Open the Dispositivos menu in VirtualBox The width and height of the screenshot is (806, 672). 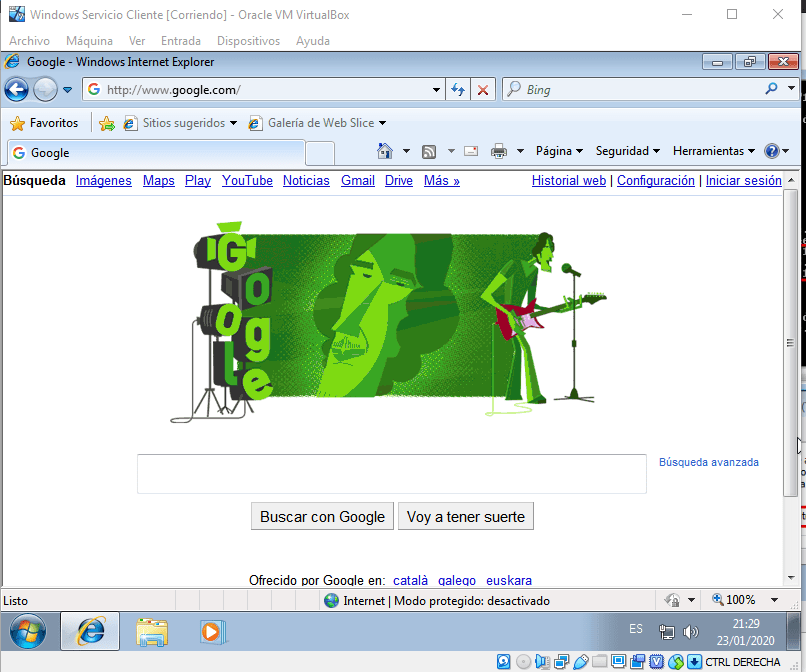point(248,41)
